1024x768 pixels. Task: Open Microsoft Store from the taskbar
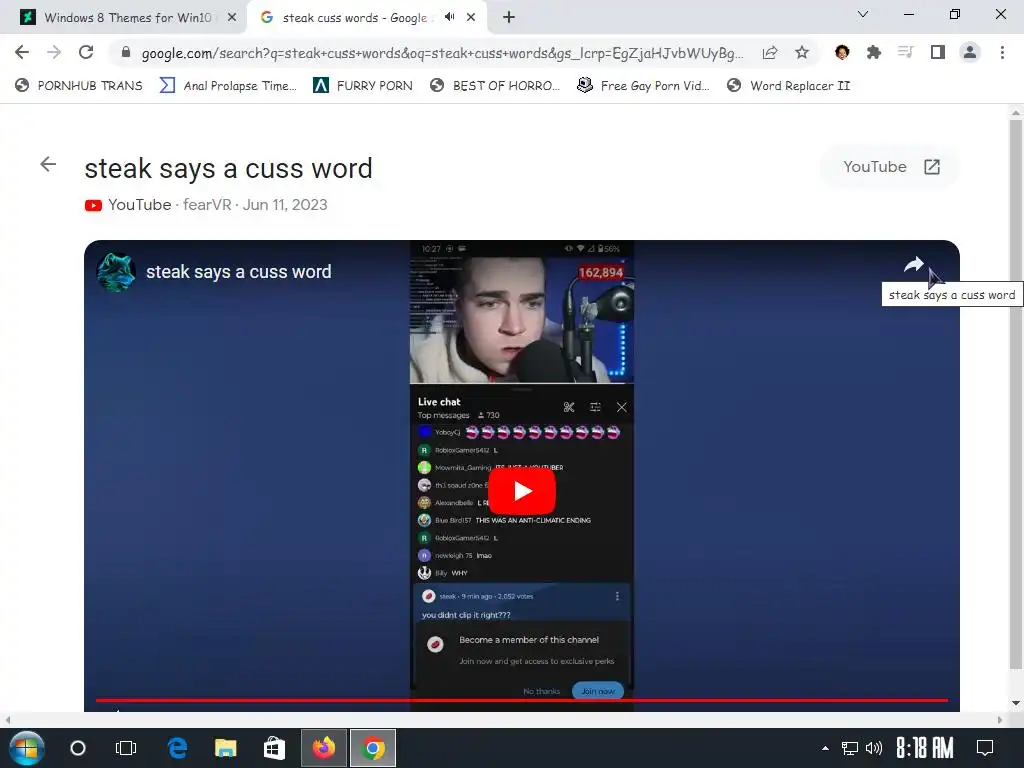[274, 748]
